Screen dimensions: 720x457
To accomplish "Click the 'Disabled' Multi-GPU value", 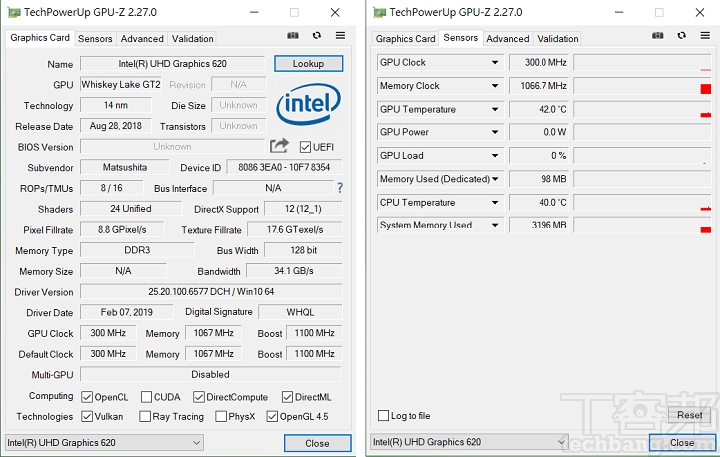I will [211, 374].
